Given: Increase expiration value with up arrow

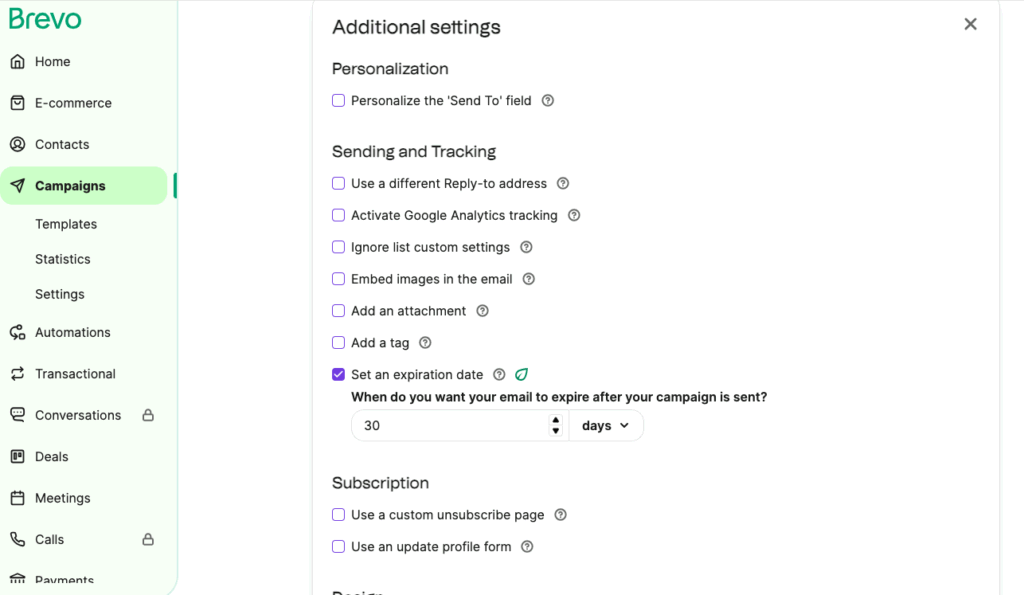Looking at the screenshot, I should [556, 421].
